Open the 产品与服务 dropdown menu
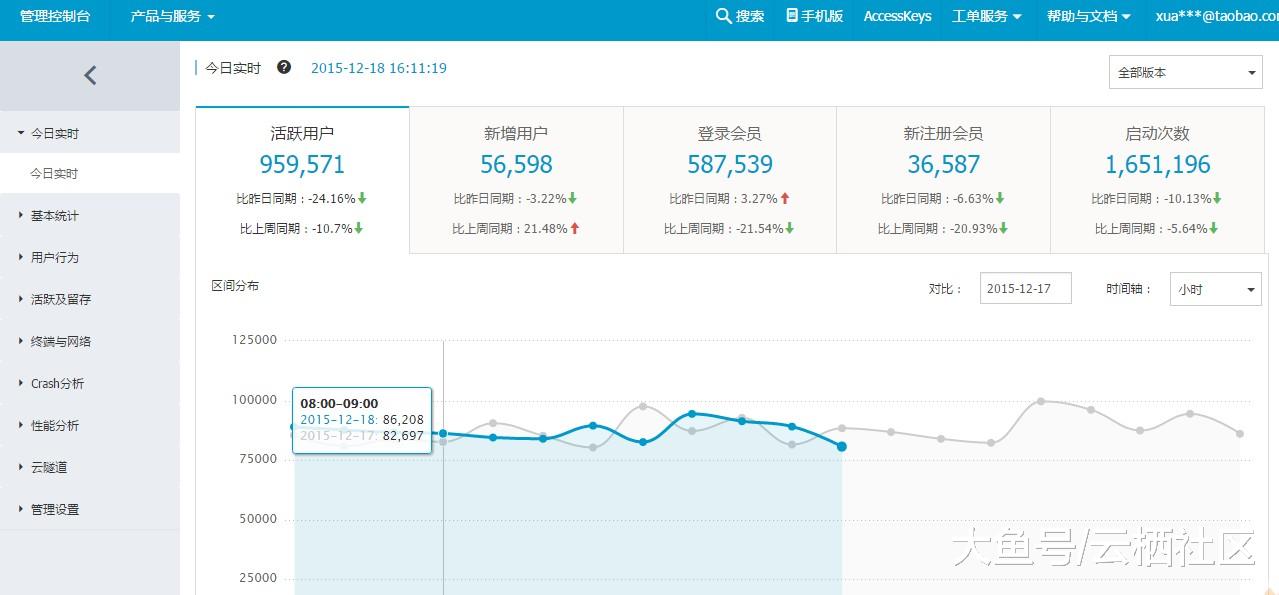 (x=172, y=16)
